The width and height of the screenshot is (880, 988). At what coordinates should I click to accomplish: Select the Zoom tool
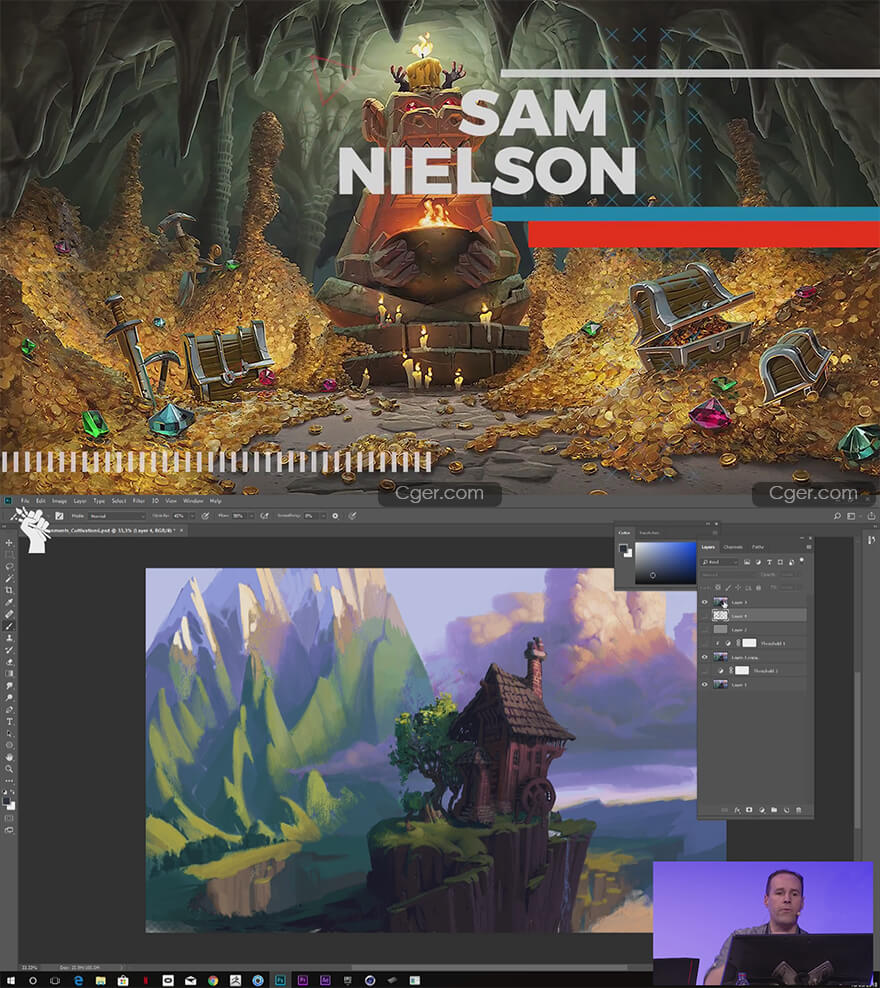tap(9, 769)
